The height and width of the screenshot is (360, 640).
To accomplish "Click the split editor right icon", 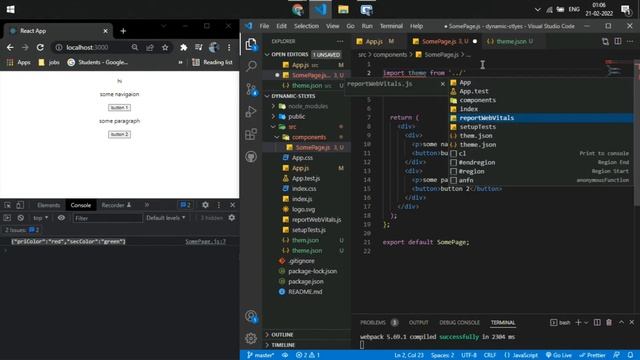I will (618, 41).
